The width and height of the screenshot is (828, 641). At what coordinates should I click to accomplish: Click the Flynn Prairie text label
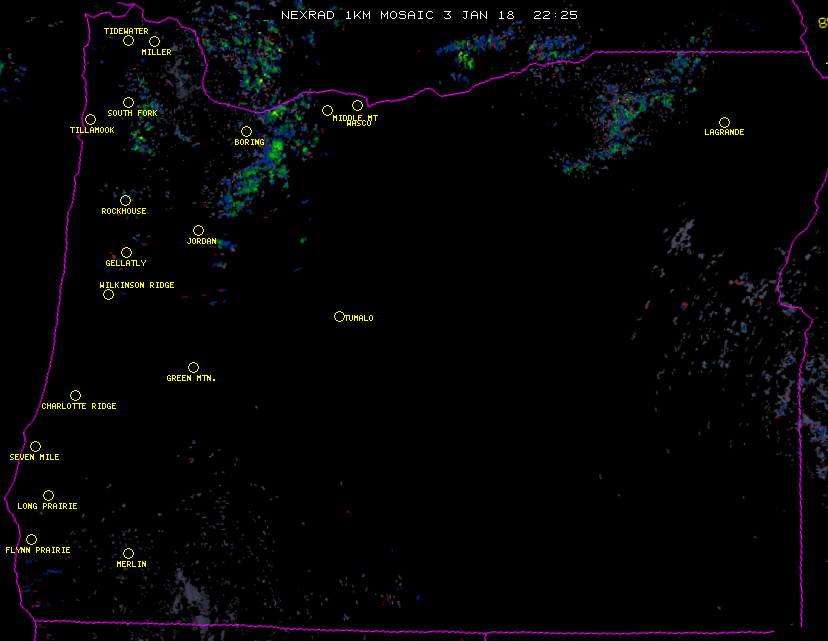[x=38, y=551]
